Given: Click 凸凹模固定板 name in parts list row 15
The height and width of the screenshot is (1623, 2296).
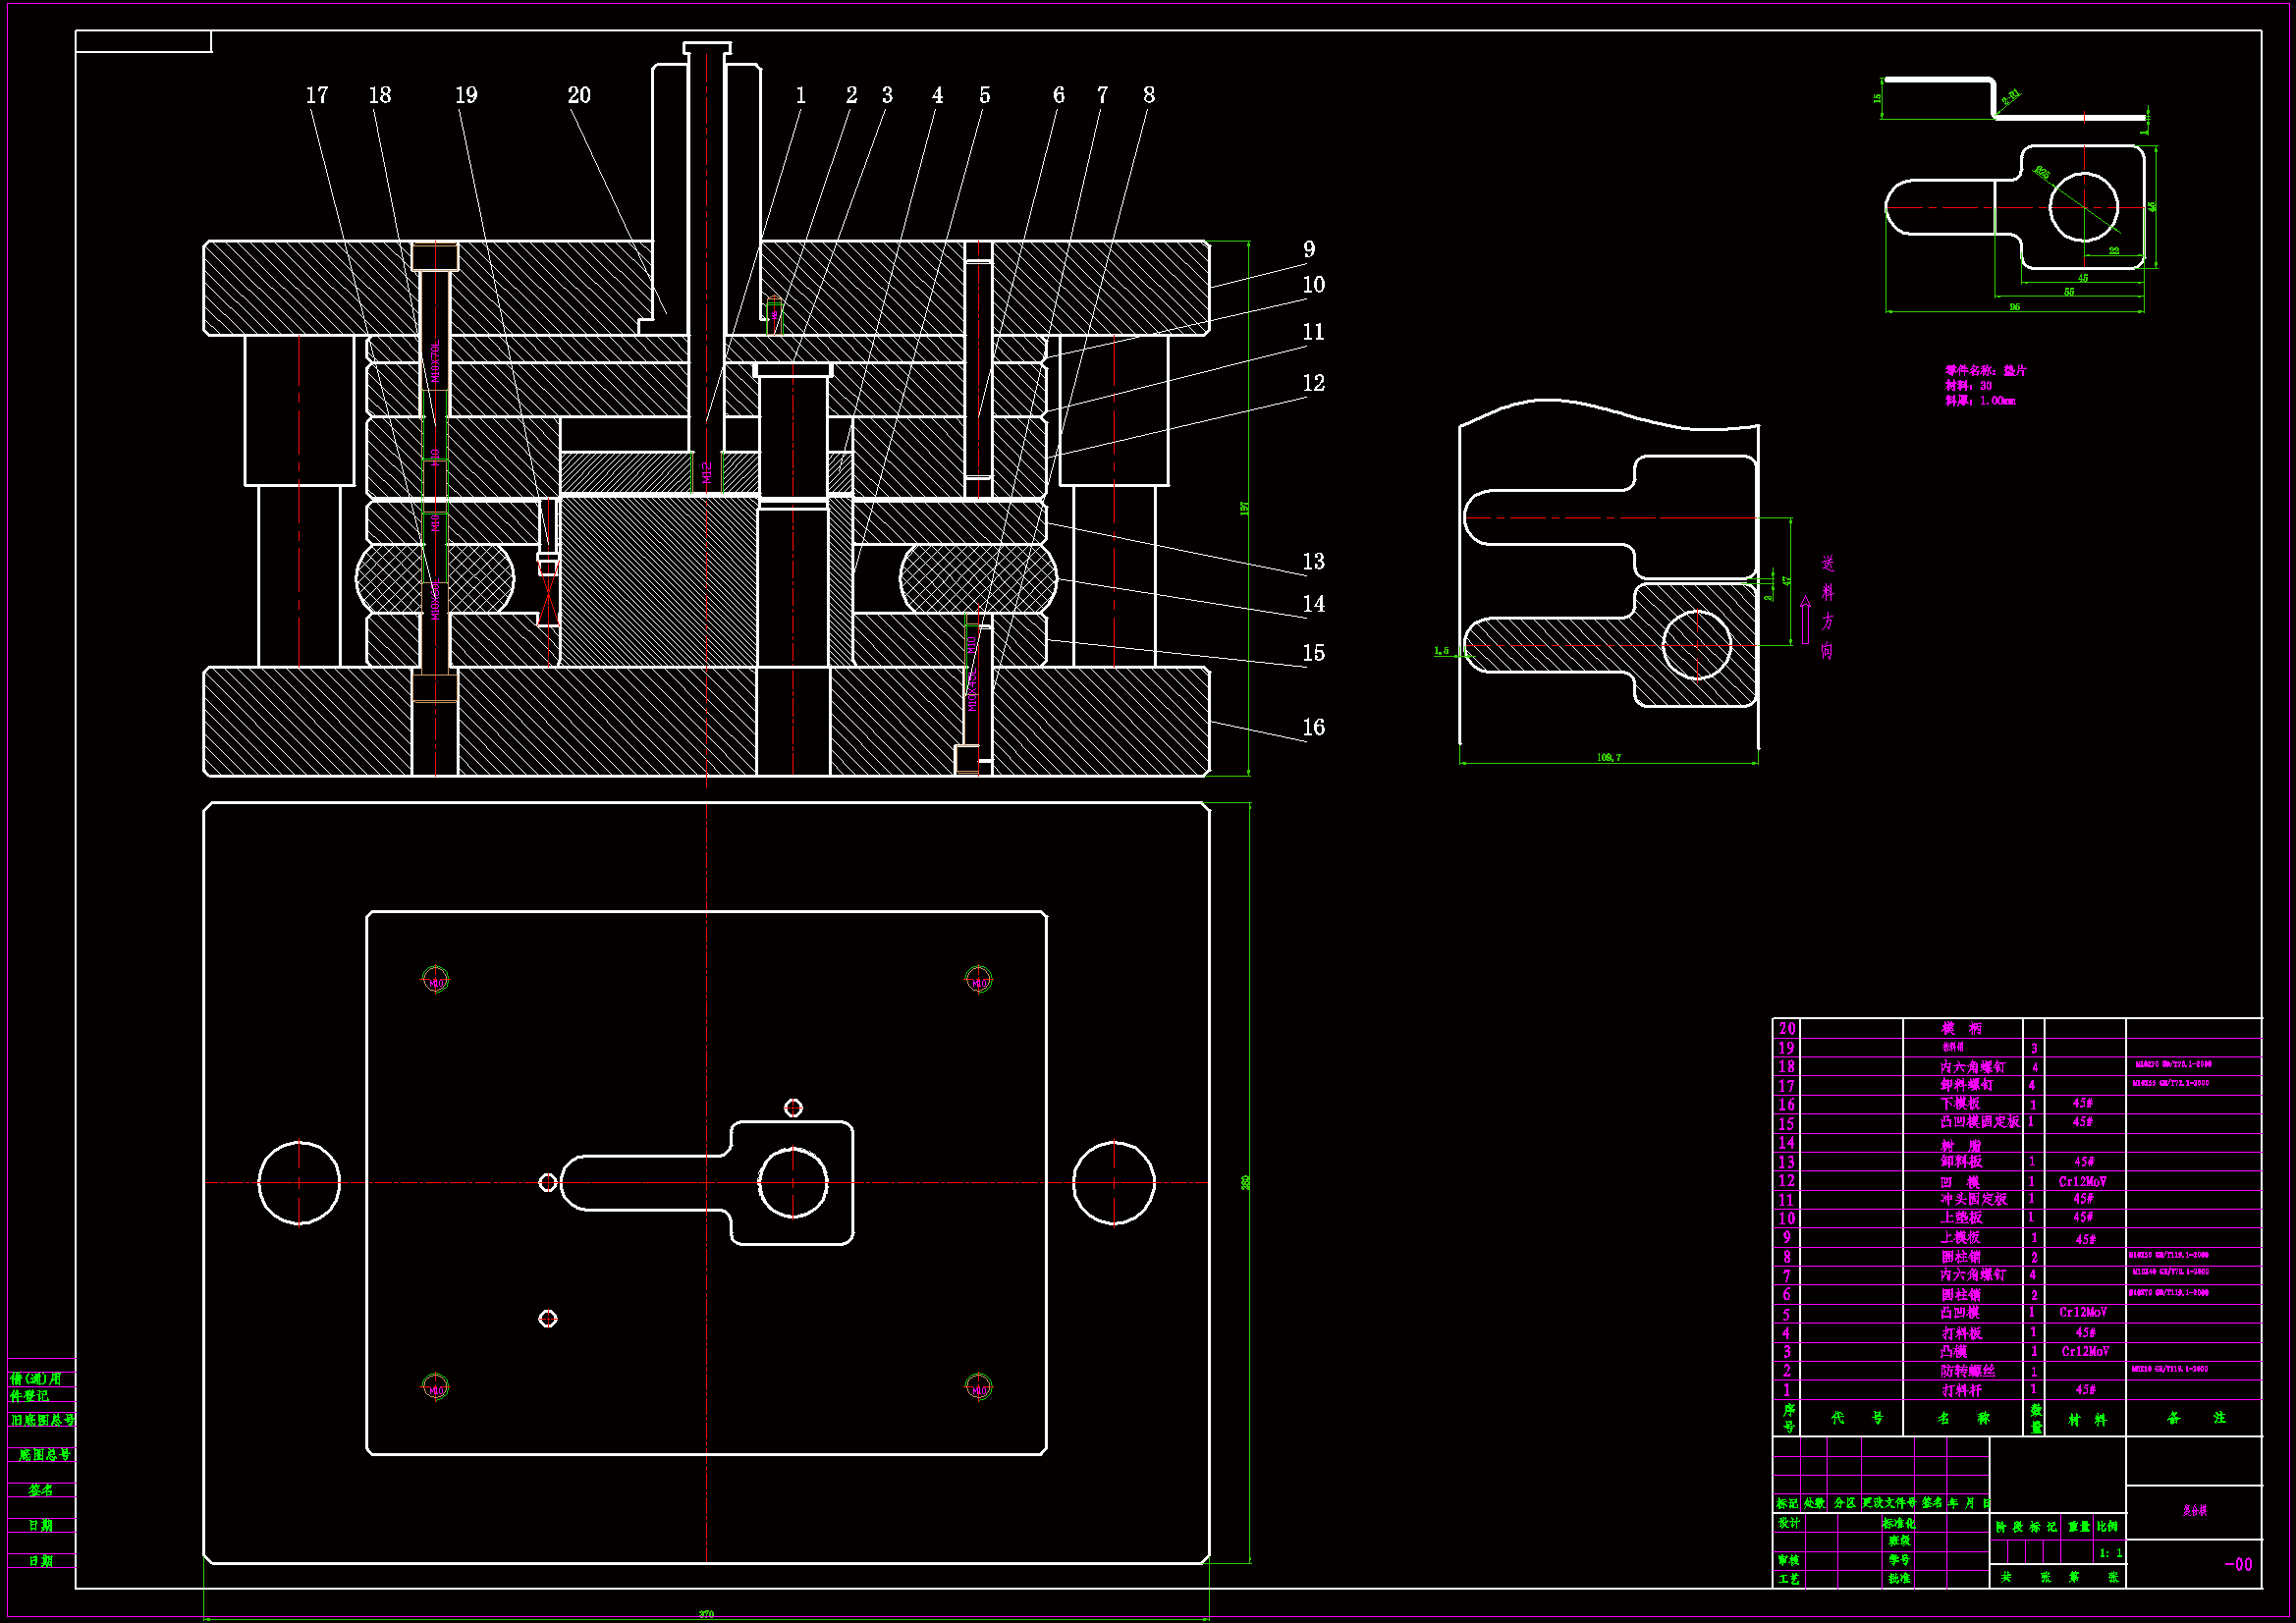Looking at the screenshot, I should pyautogui.click(x=1979, y=1122).
